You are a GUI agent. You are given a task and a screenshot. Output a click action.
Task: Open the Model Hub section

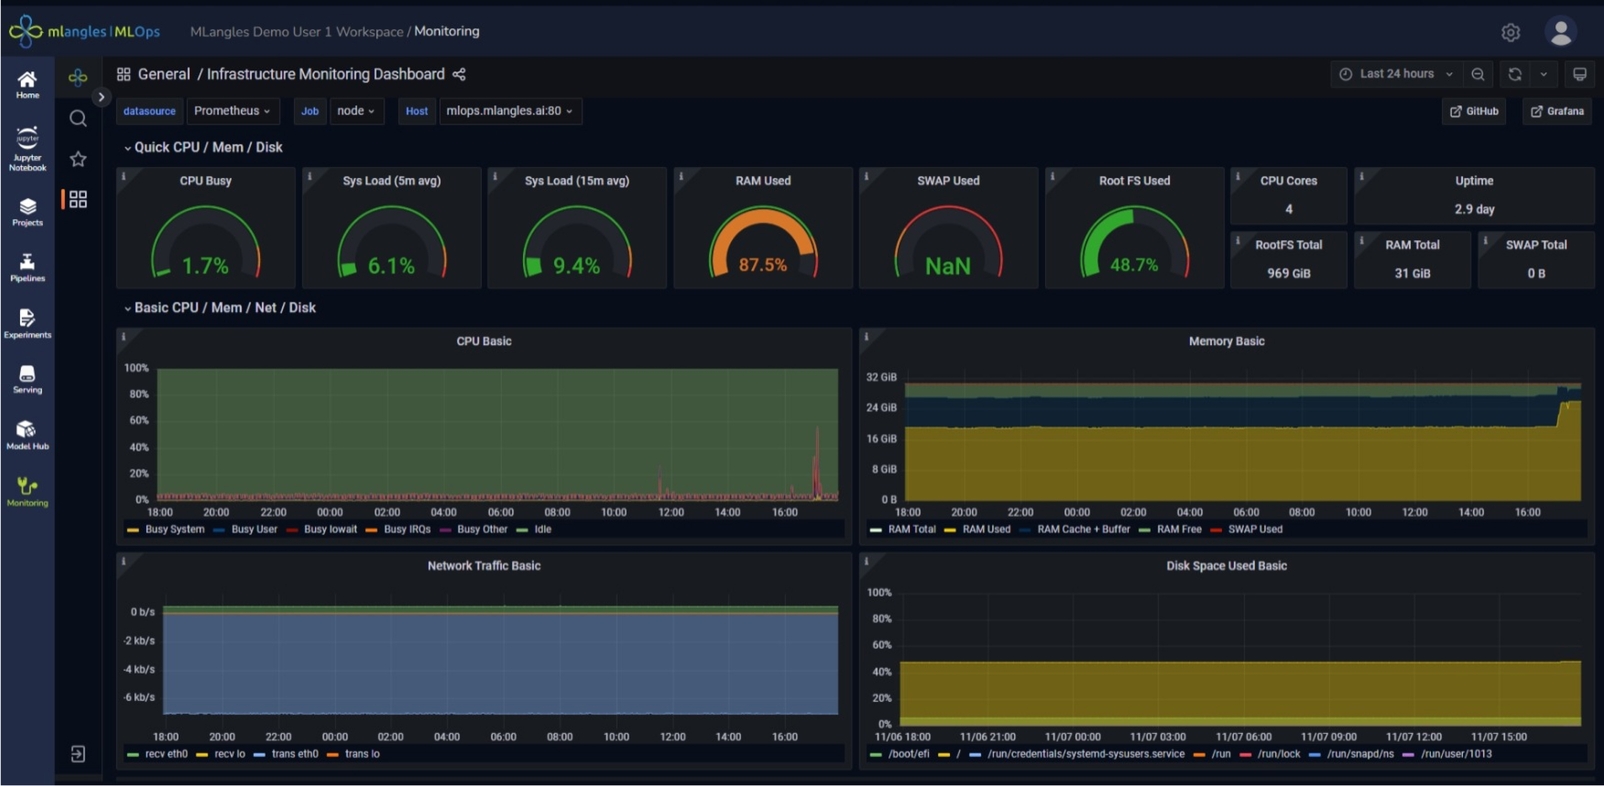[x=27, y=435]
